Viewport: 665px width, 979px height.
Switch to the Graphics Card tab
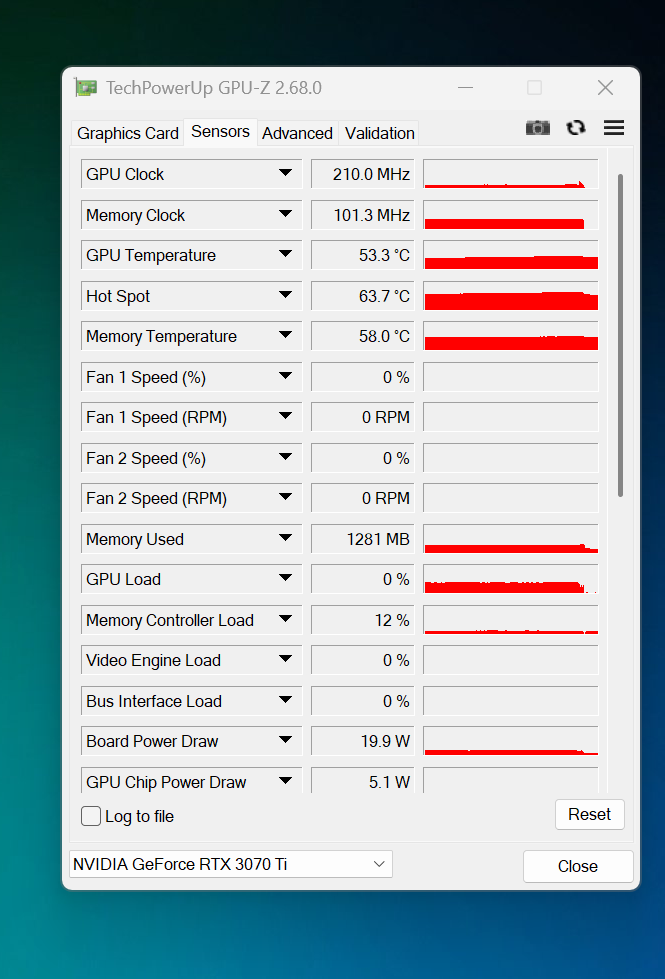(128, 133)
